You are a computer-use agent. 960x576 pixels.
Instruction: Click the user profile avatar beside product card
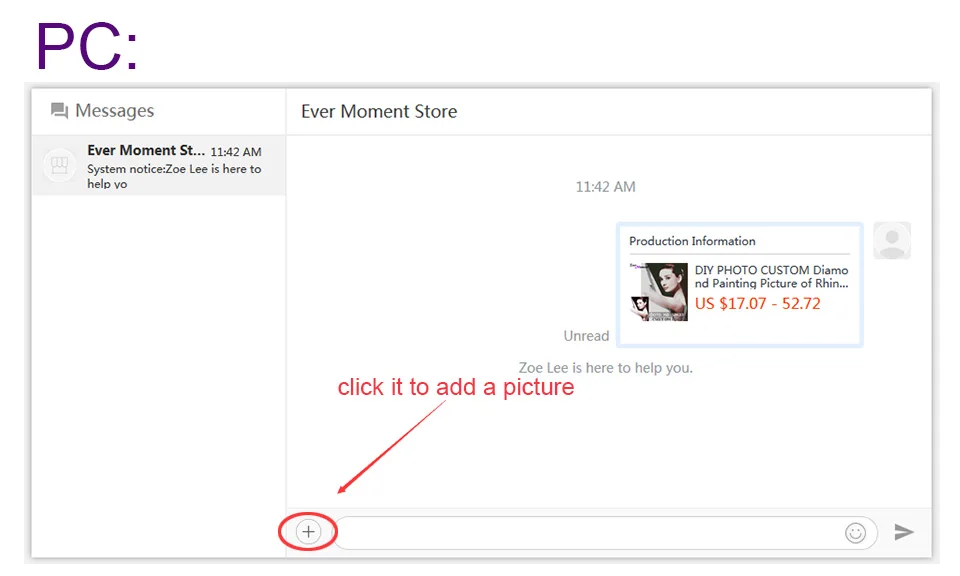[892, 241]
